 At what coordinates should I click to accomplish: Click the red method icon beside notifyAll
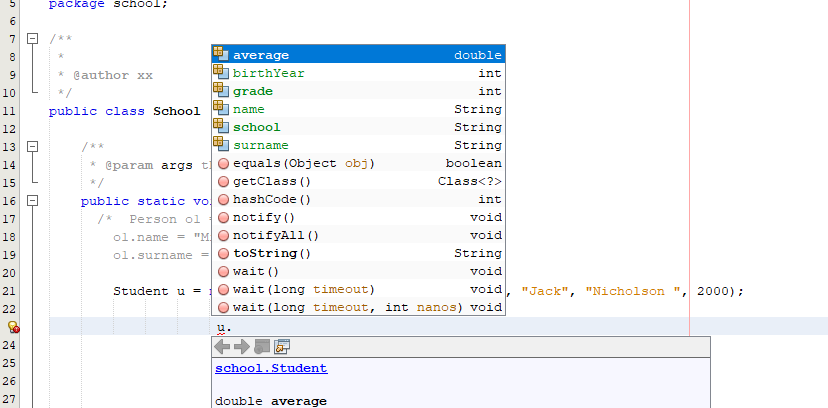pyautogui.click(x=223, y=235)
